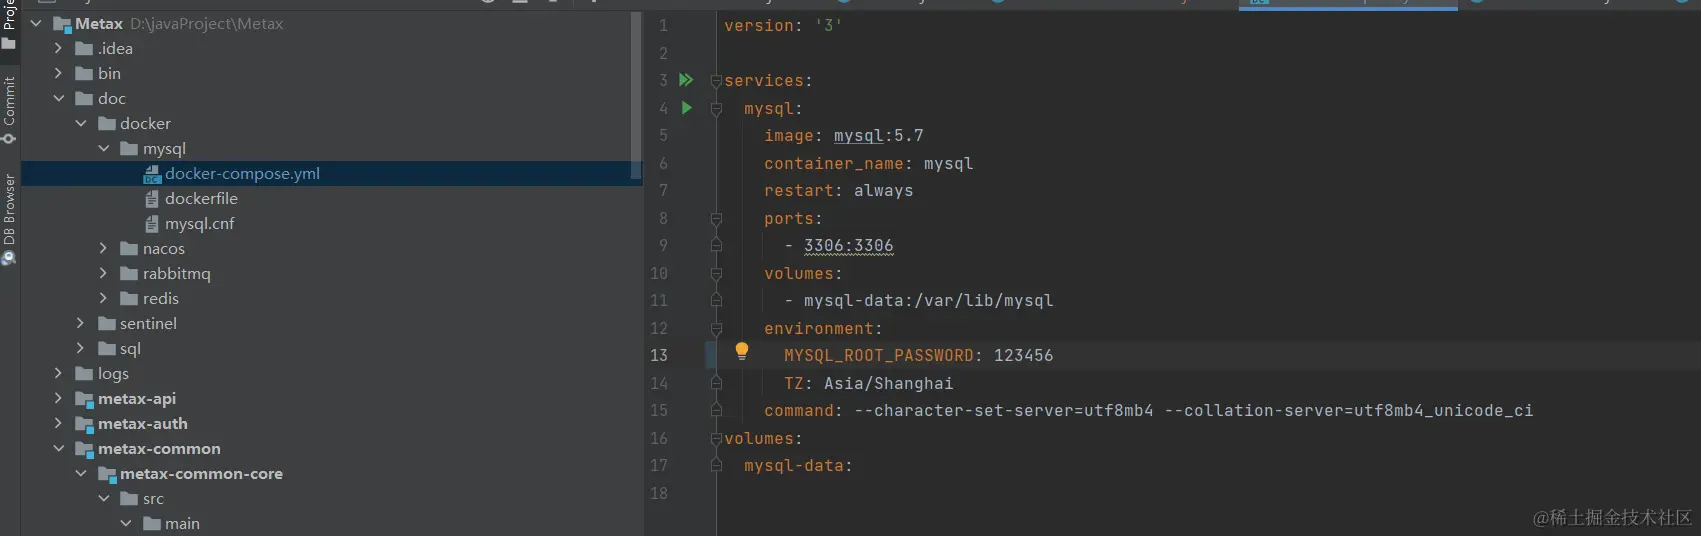1701x536 pixels.
Task: Expand the metax-auth module chevron
Action: pos(58,423)
